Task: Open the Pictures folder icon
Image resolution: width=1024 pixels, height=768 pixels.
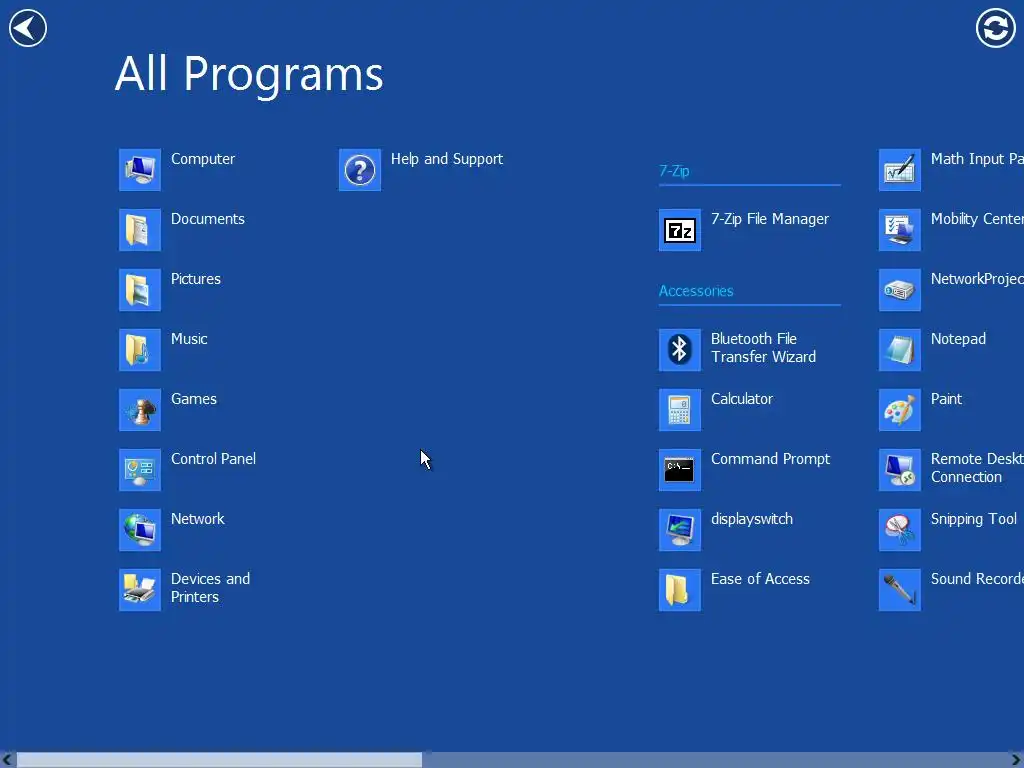Action: [140, 290]
